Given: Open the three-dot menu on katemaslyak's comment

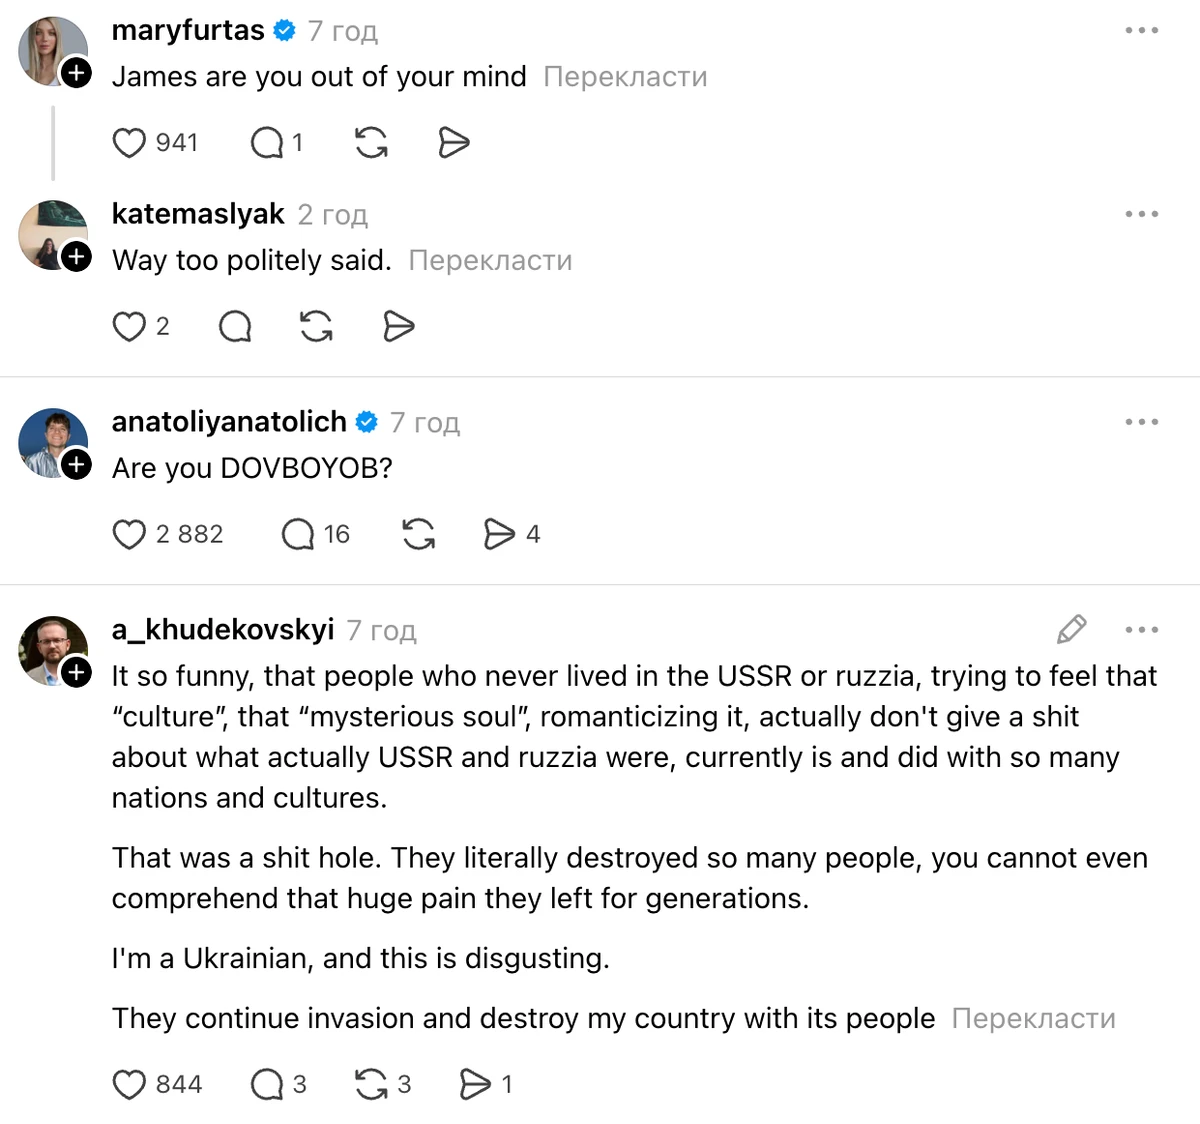Looking at the screenshot, I should pyautogui.click(x=1142, y=213).
